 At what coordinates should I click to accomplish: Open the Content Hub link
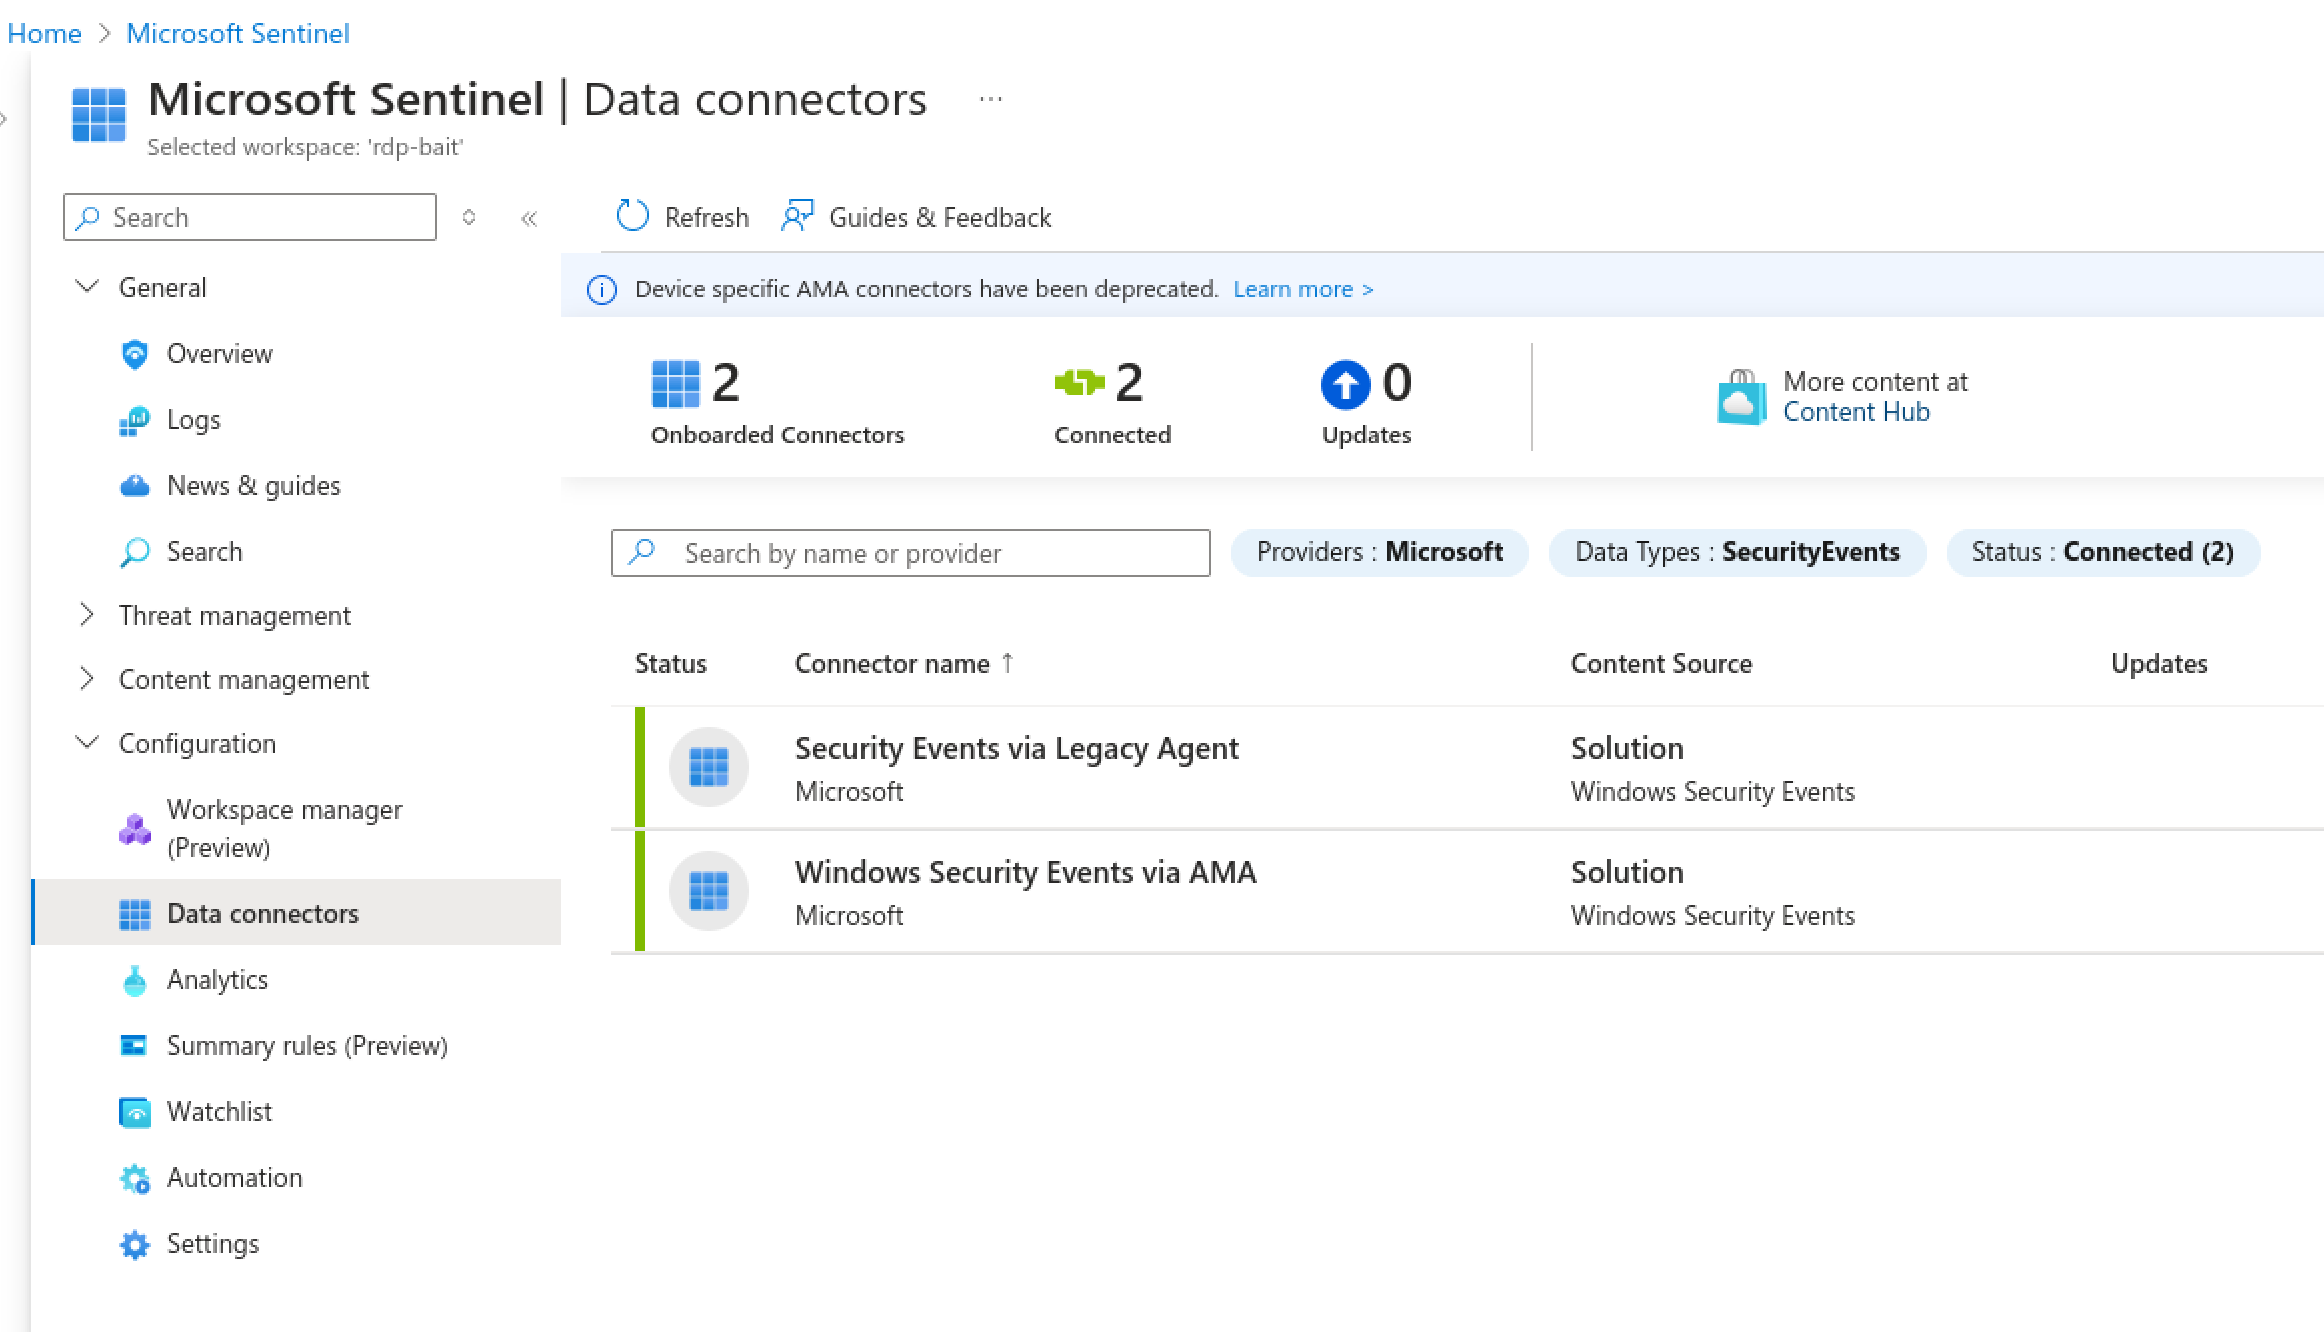point(1856,412)
